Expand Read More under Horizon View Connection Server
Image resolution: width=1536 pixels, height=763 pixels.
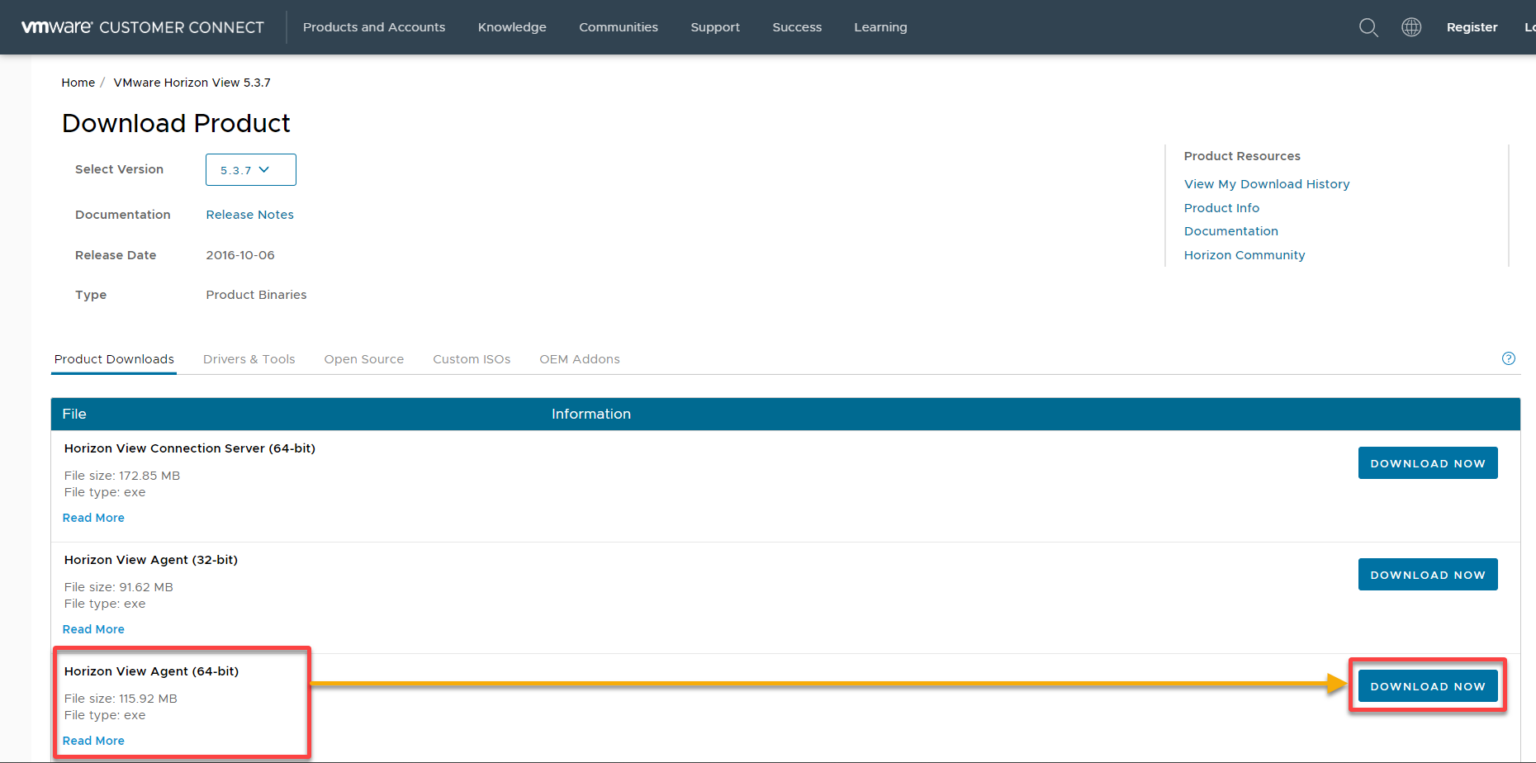[93, 517]
